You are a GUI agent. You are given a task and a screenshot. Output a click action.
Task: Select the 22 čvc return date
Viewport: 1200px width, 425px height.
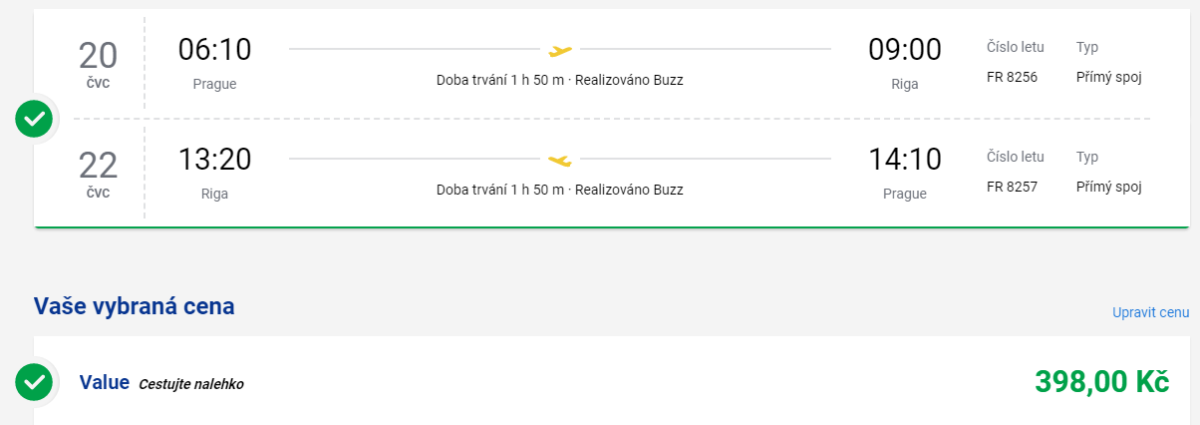98,174
